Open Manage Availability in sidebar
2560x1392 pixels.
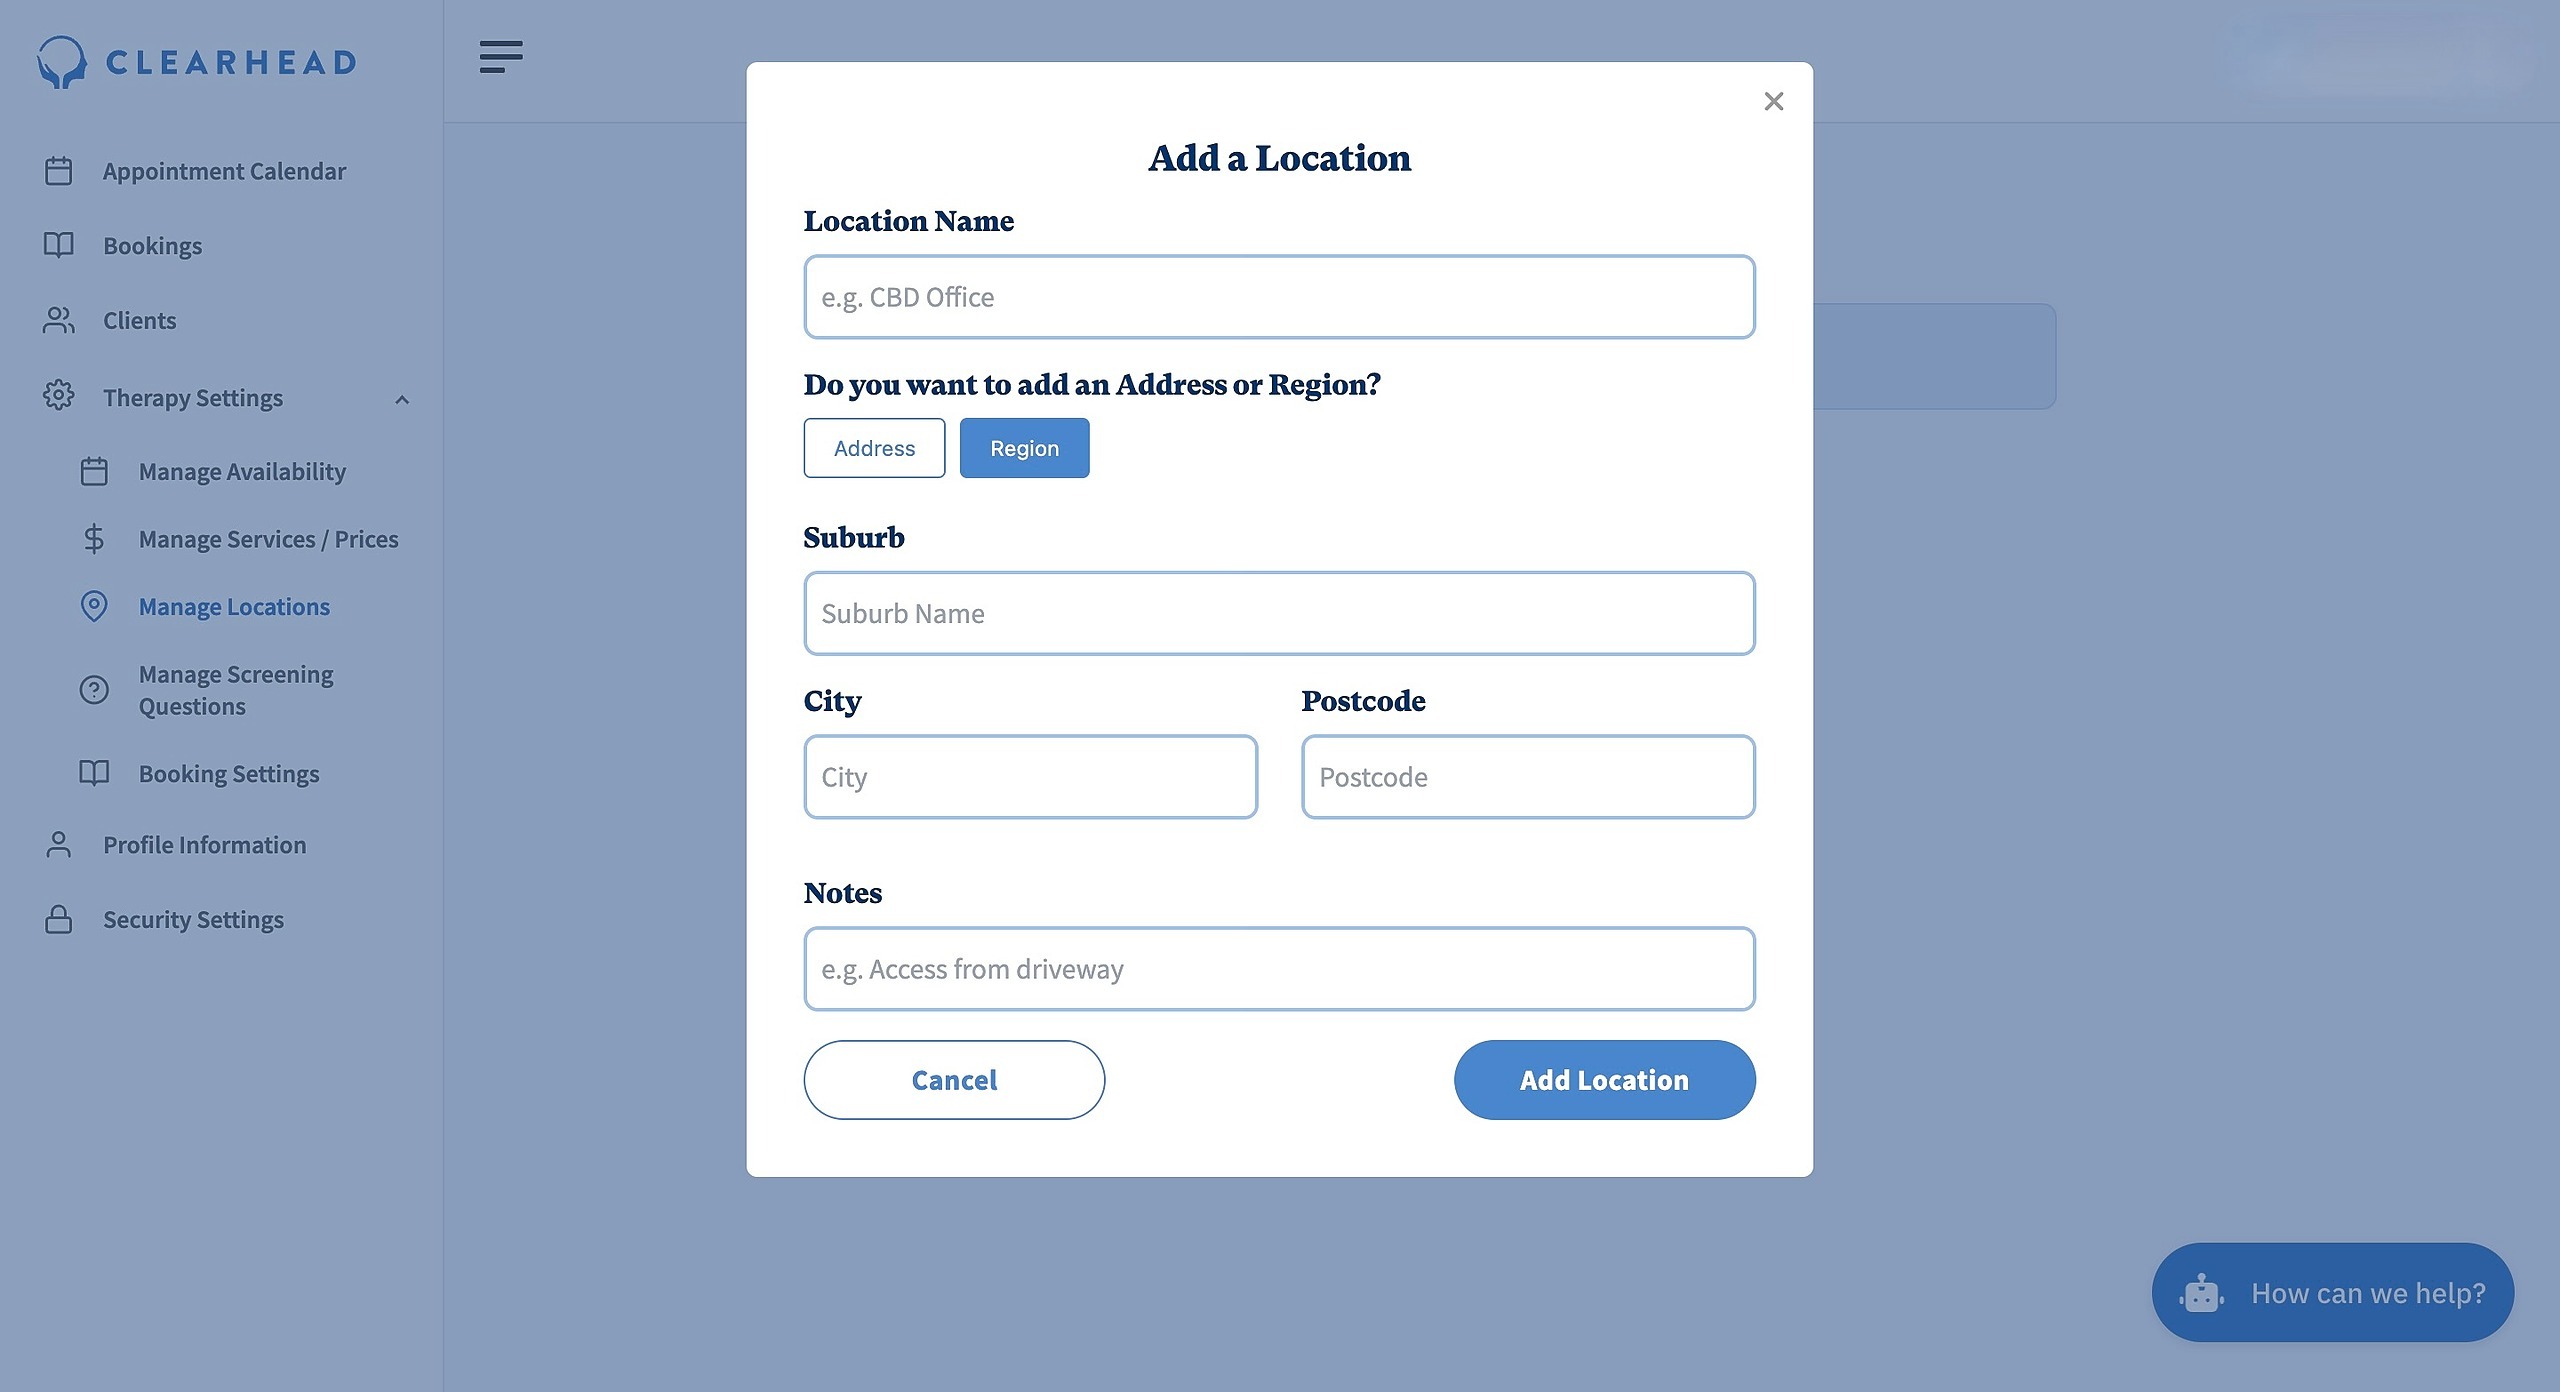(242, 471)
